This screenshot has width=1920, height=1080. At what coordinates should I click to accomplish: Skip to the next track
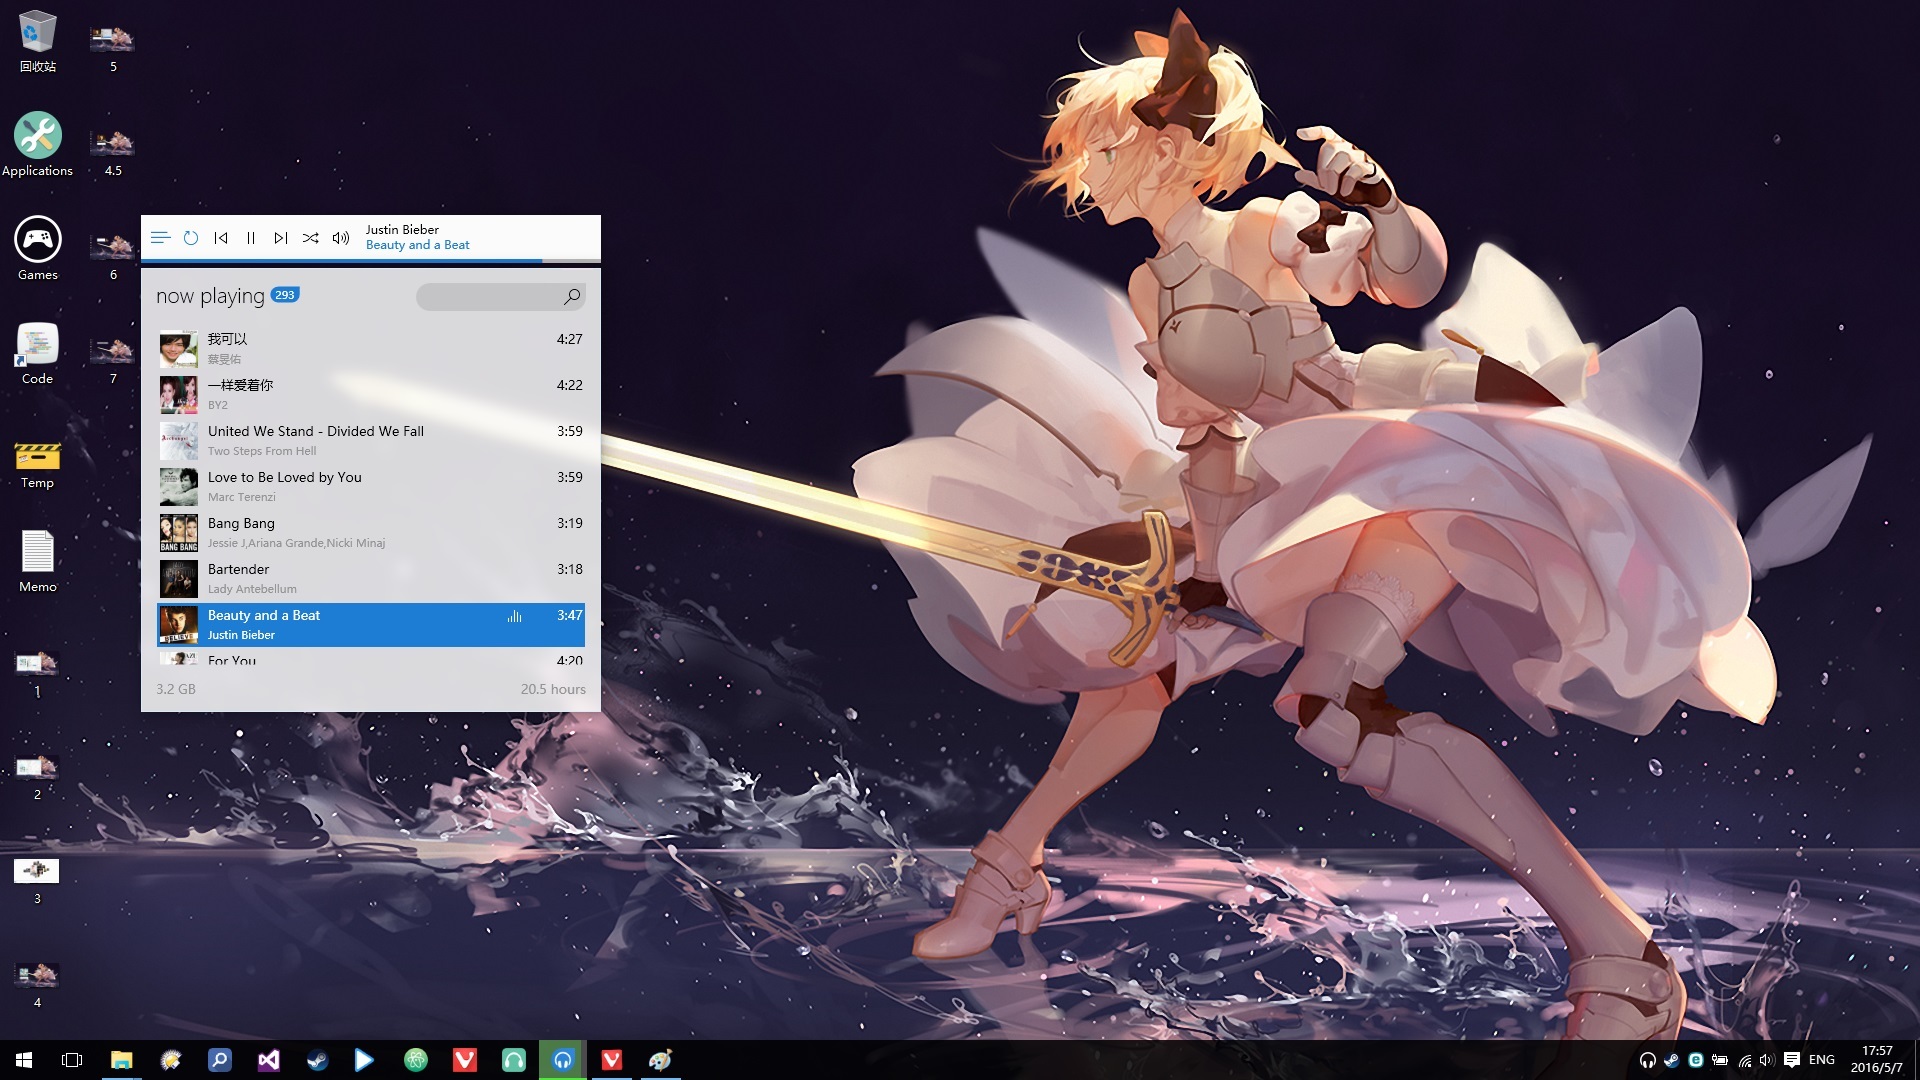coord(281,238)
